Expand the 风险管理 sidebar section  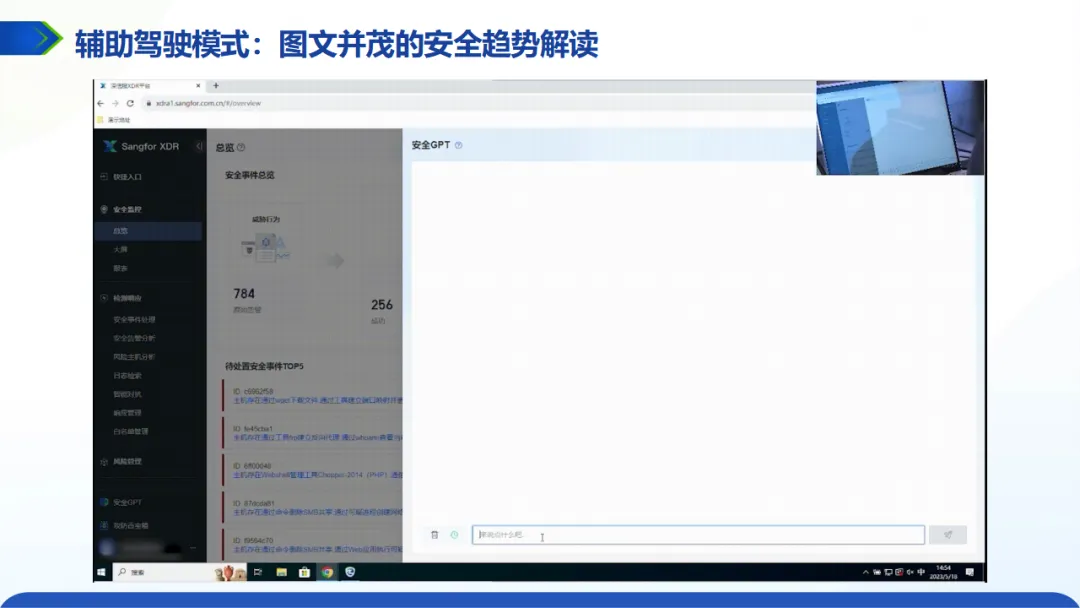[127, 461]
